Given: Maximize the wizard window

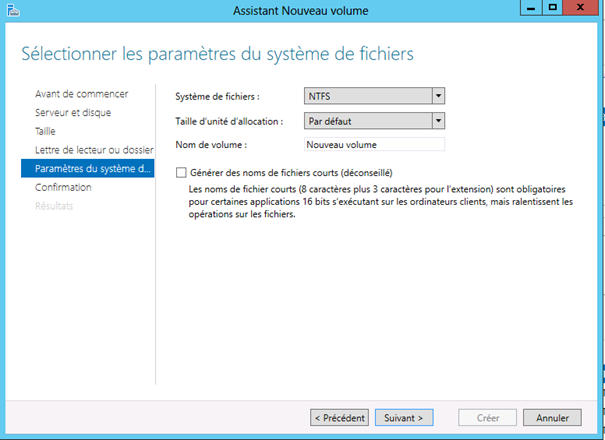Looking at the screenshot, I should pos(551,9).
